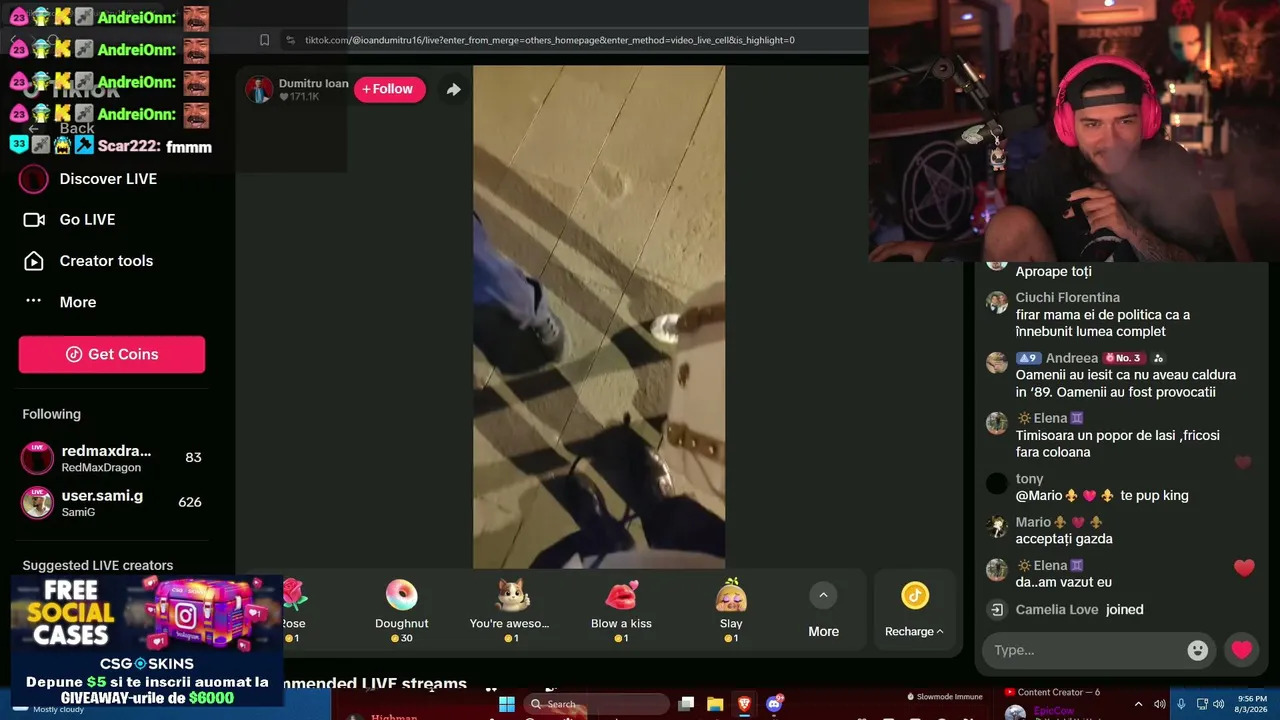Click Ciuchi Florentina's username in chat
The image size is (1280, 720).
1067,298
